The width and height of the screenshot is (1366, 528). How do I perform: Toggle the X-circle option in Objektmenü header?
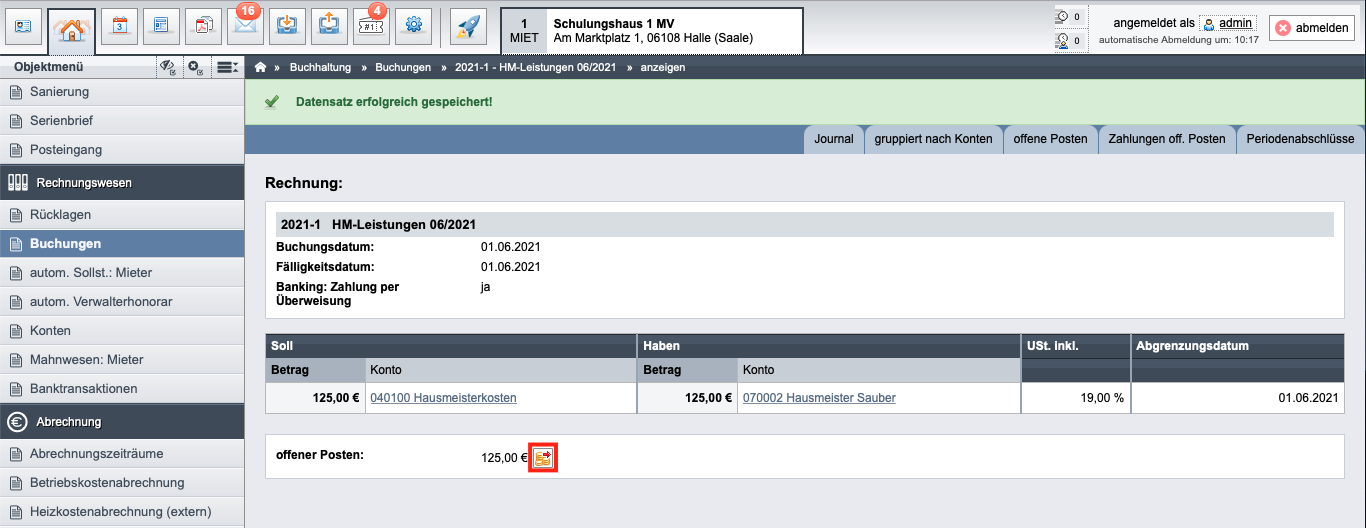(197, 68)
